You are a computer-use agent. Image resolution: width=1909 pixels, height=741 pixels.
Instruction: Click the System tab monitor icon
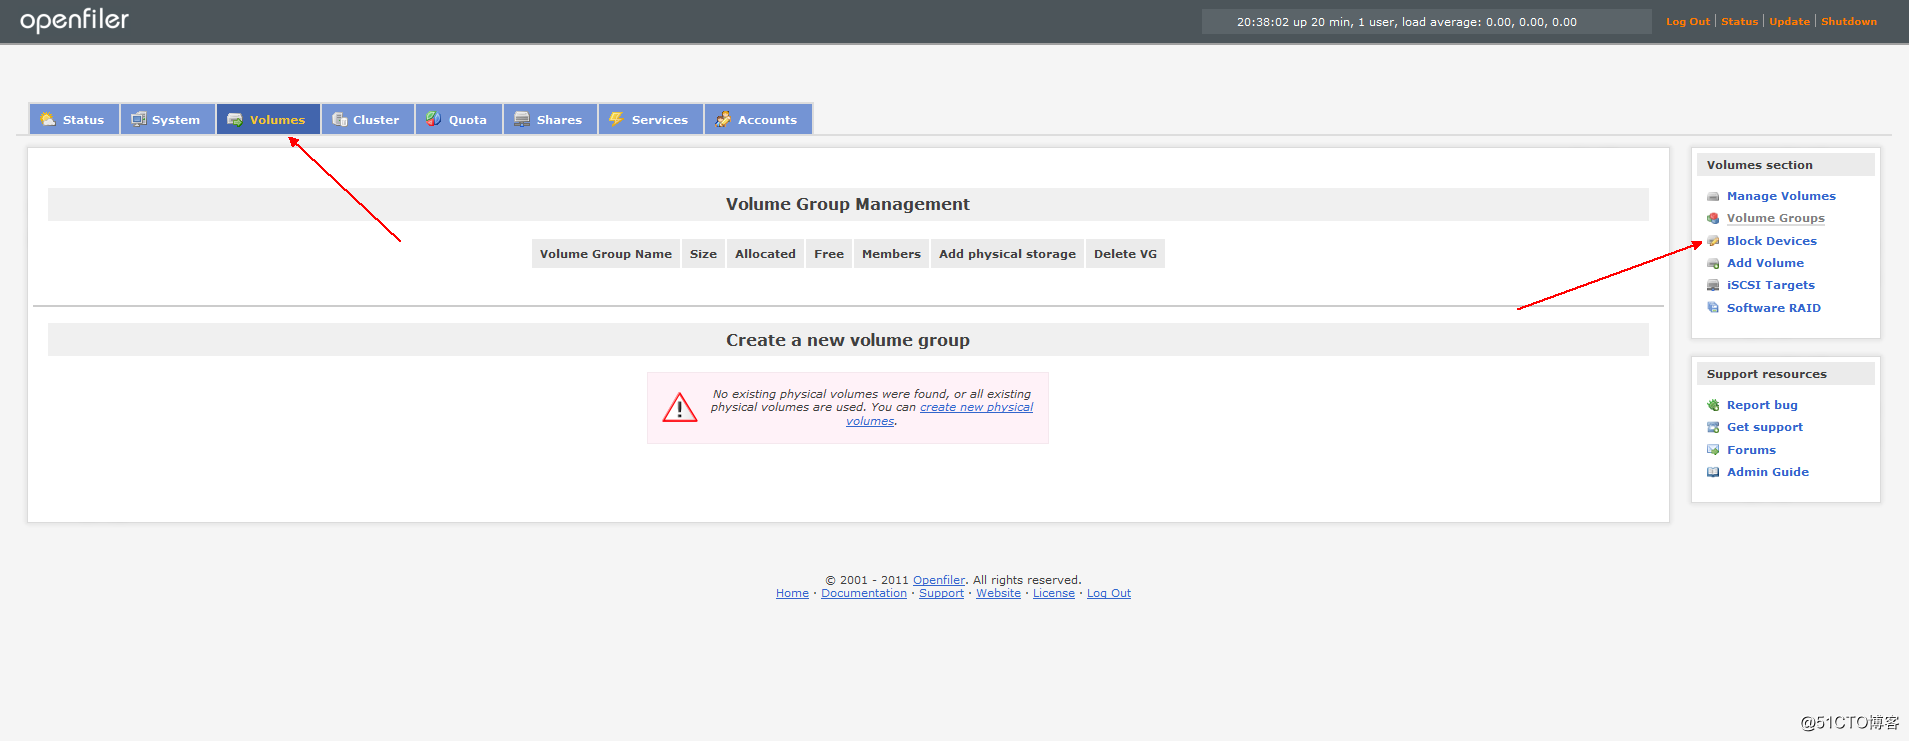click(x=139, y=119)
